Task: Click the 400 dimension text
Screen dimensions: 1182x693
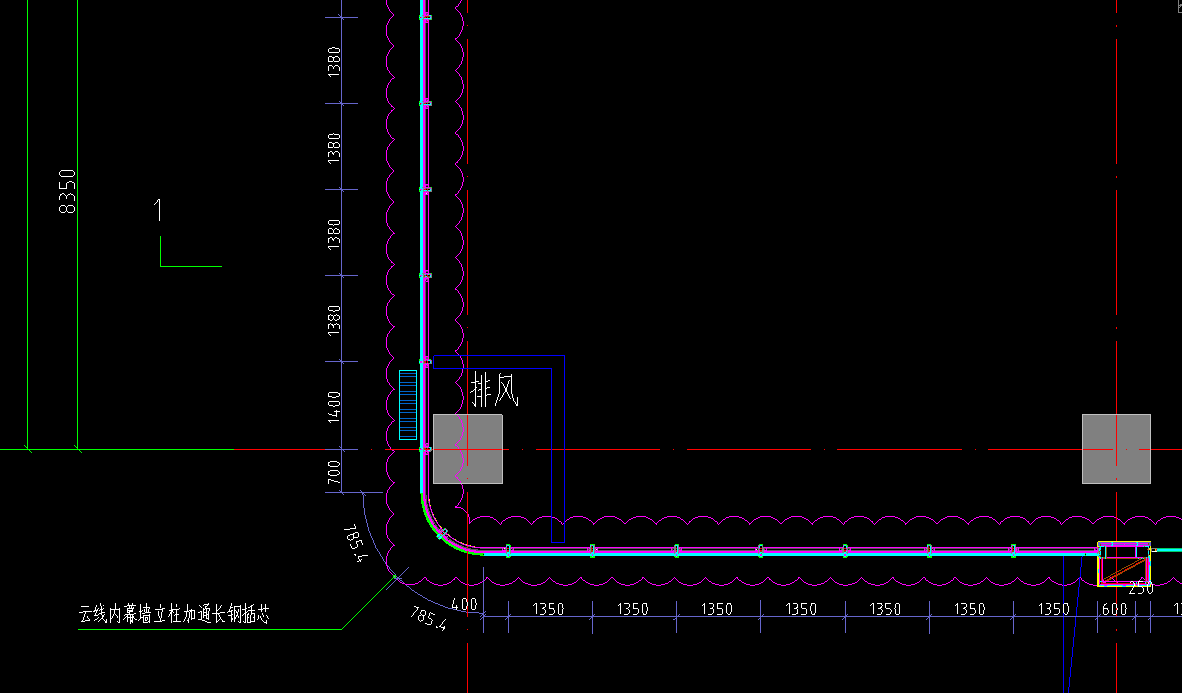Action: click(465, 606)
